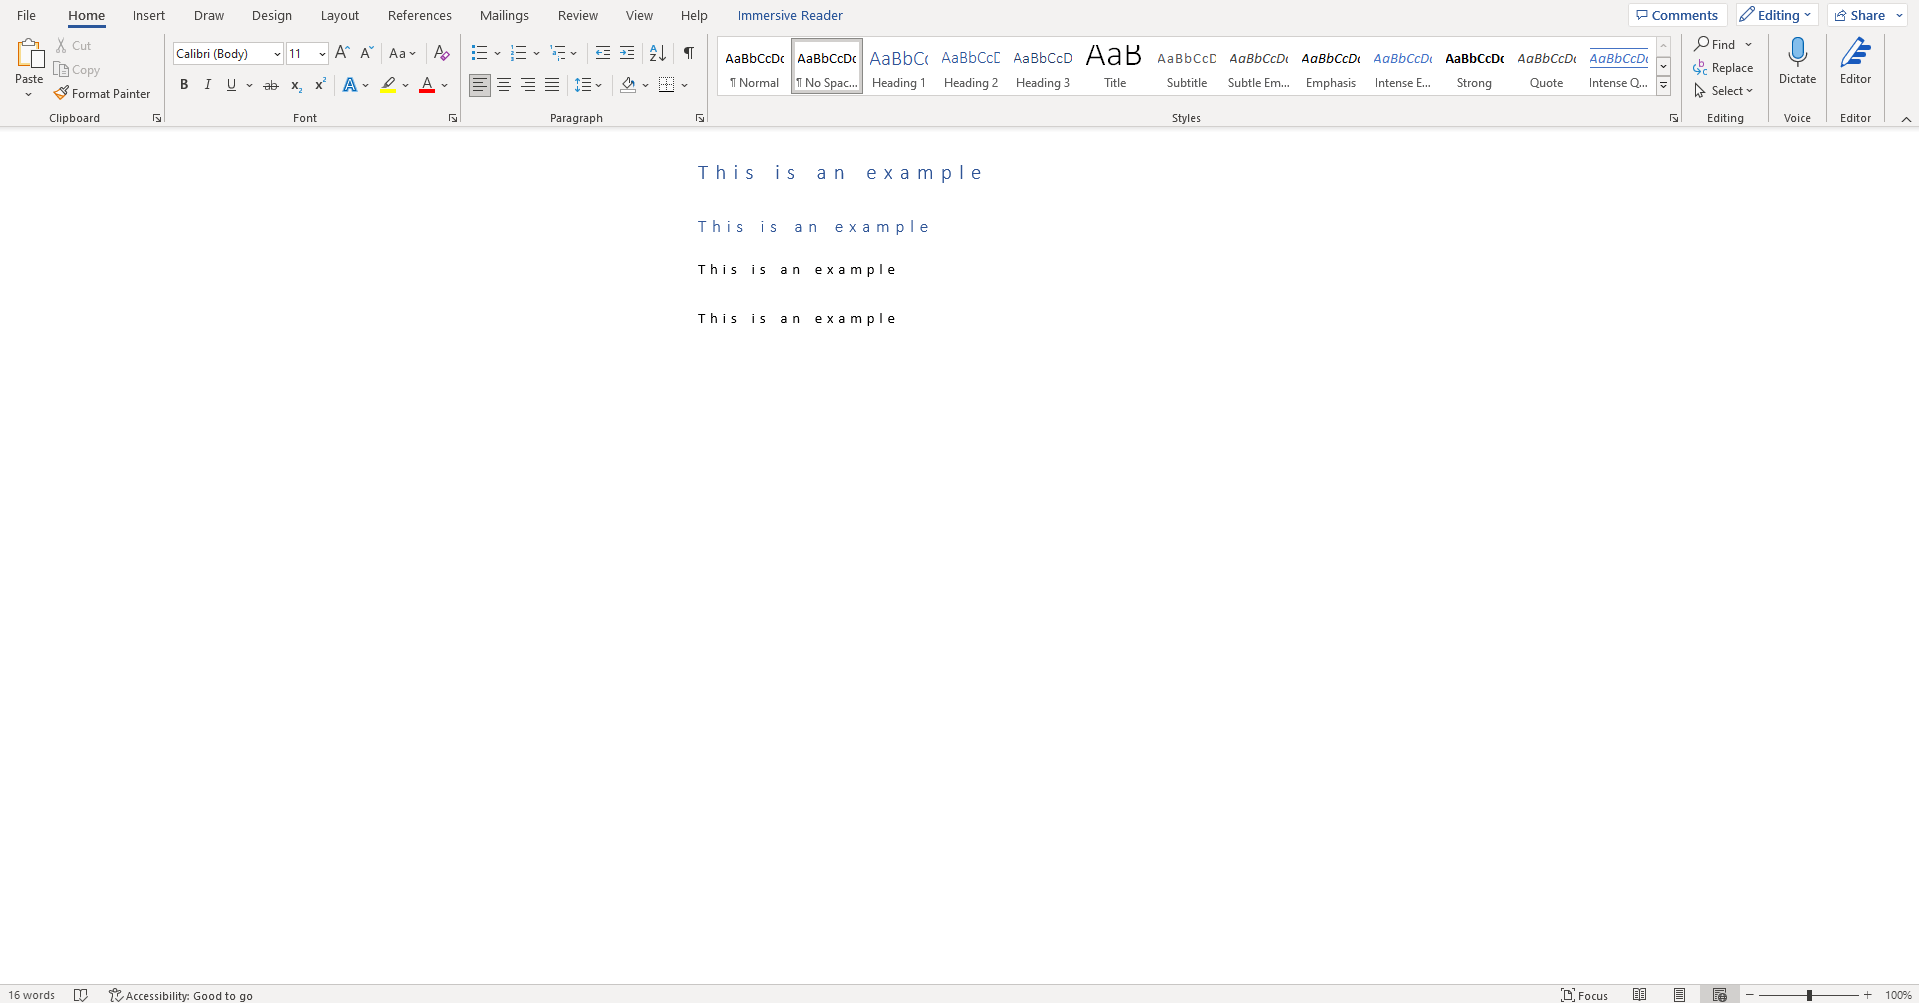1919x1003 pixels.
Task: Expand numbering list dropdown arrow
Action: tap(537, 53)
